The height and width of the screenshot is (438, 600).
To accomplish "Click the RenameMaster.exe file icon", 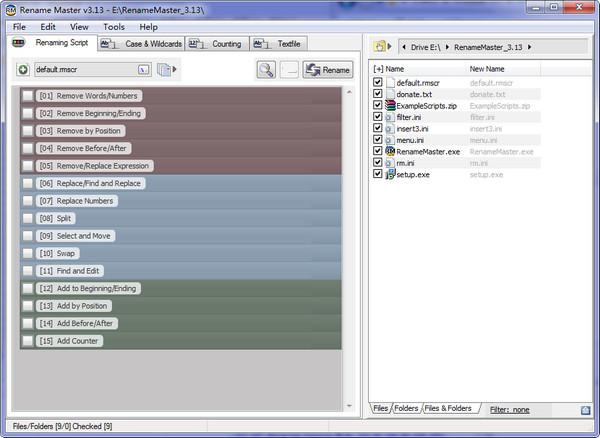I will point(390,151).
